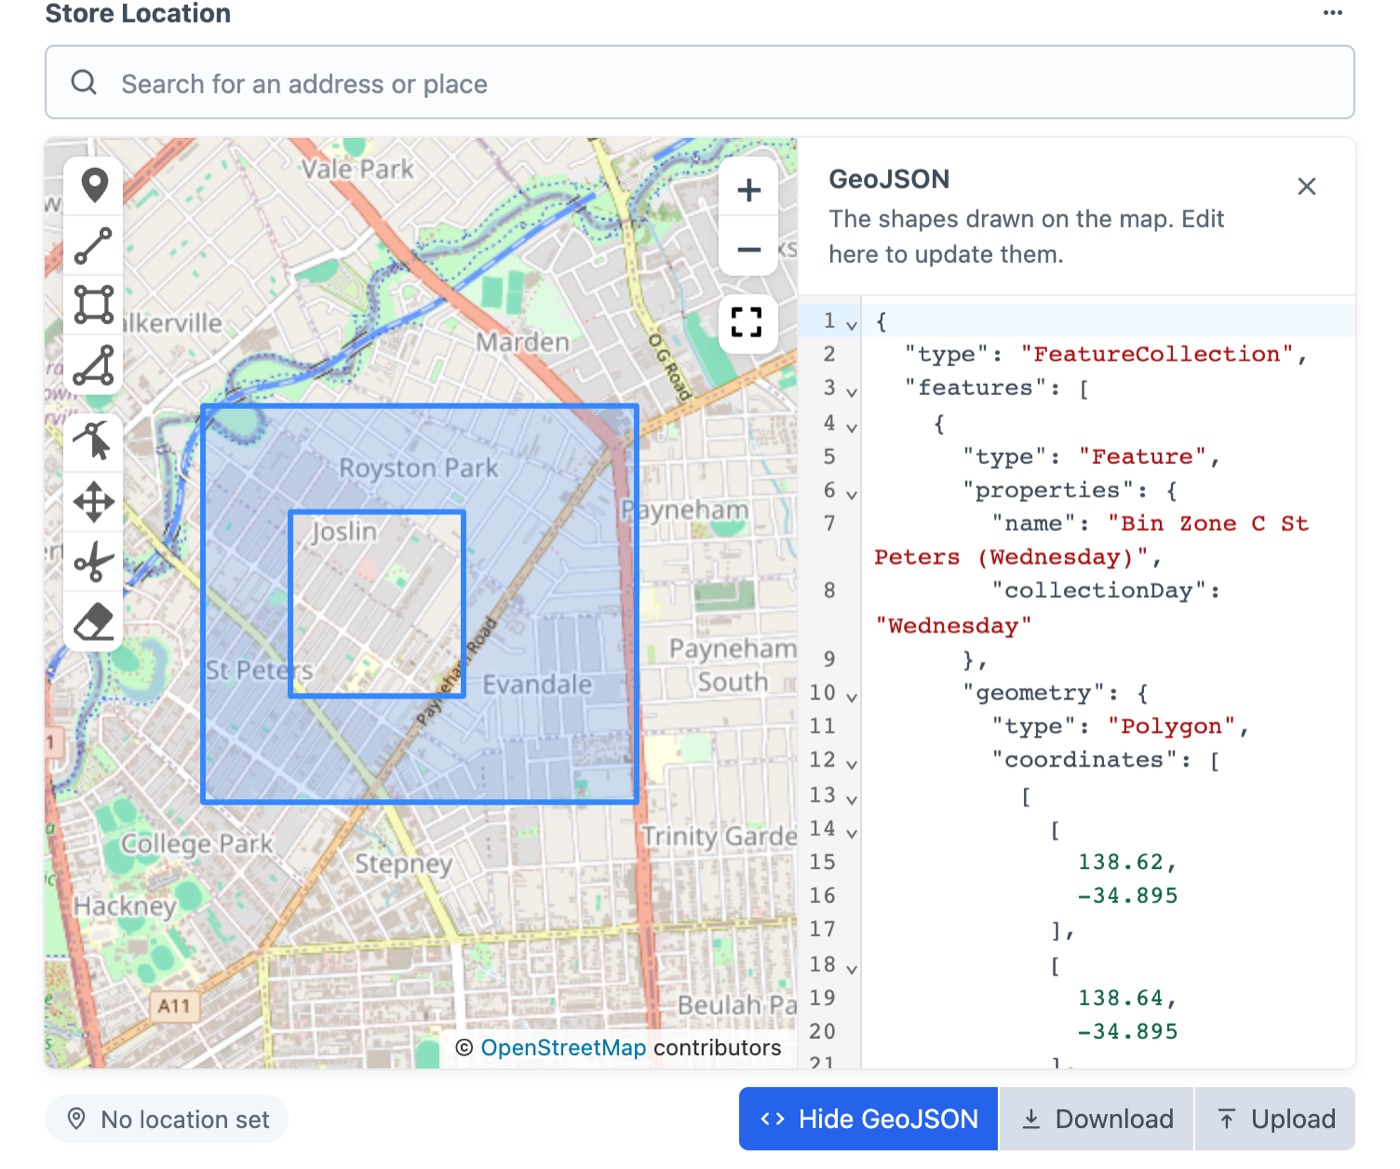1400x1169 pixels.
Task: Select the polygon drawing tool
Action: tap(94, 365)
